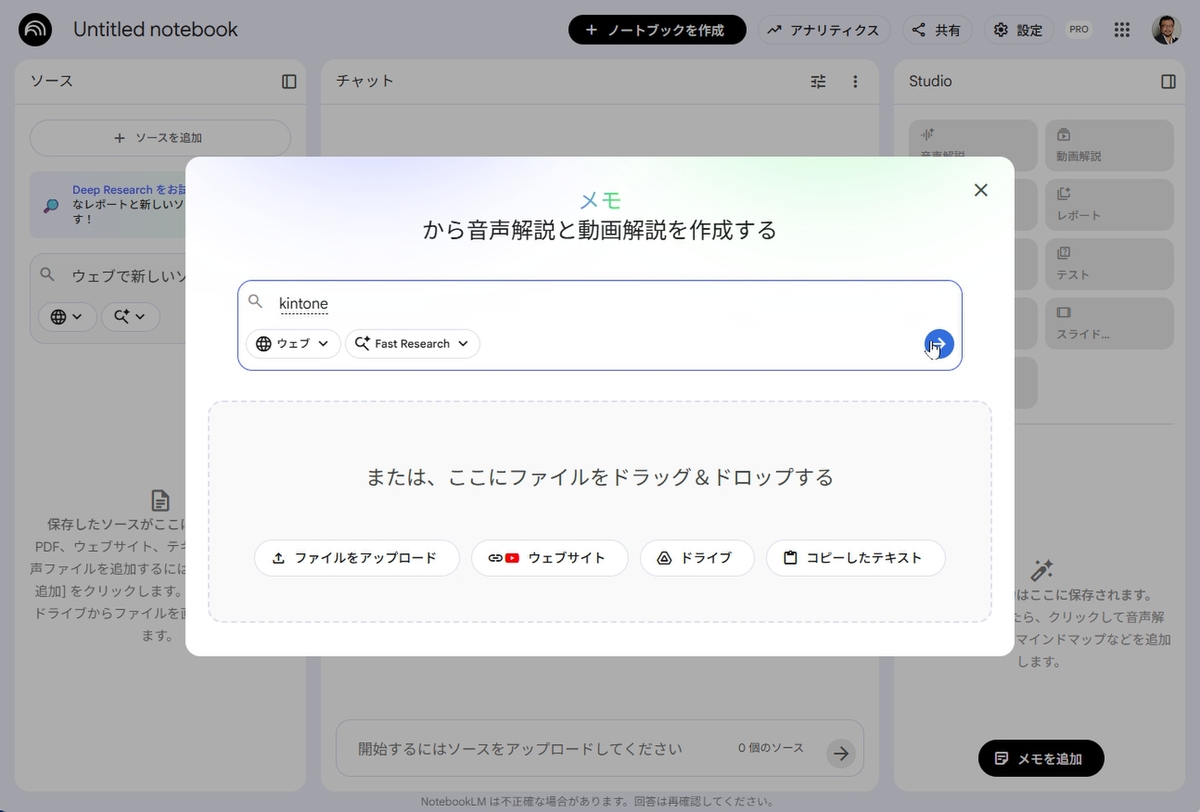Submit search with the blue arrow button
1200x812 pixels.
(939, 344)
